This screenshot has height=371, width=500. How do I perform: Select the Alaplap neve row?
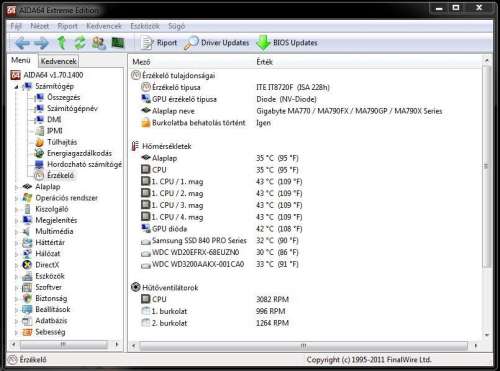292,111
